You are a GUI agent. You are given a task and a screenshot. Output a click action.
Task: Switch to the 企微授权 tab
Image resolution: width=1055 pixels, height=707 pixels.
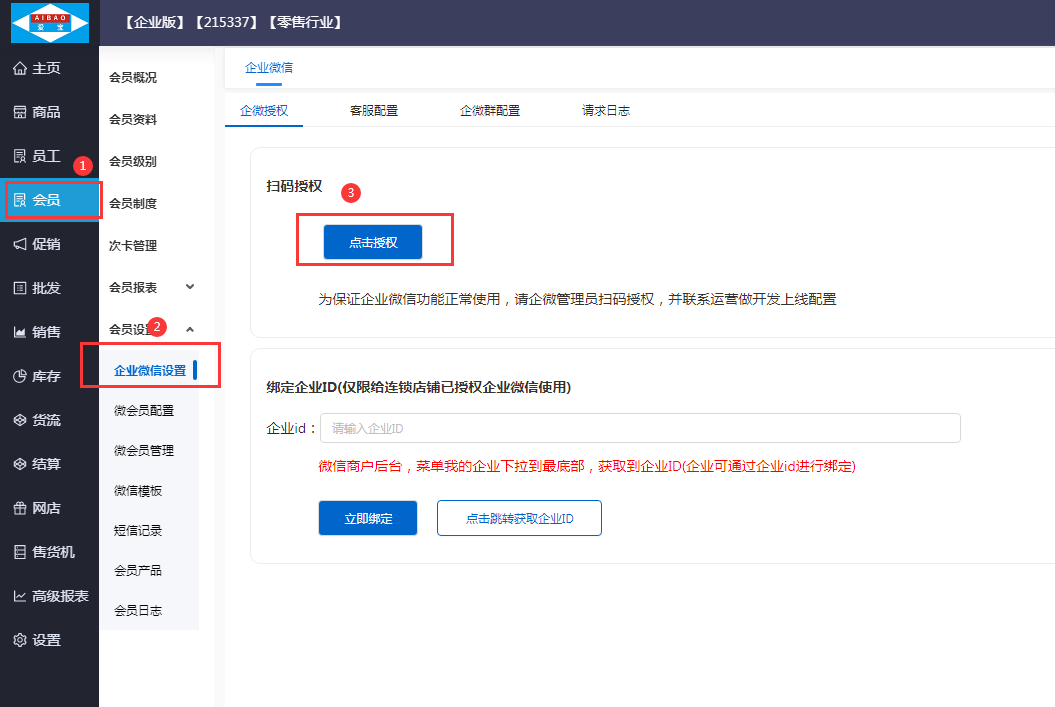pos(264,110)
